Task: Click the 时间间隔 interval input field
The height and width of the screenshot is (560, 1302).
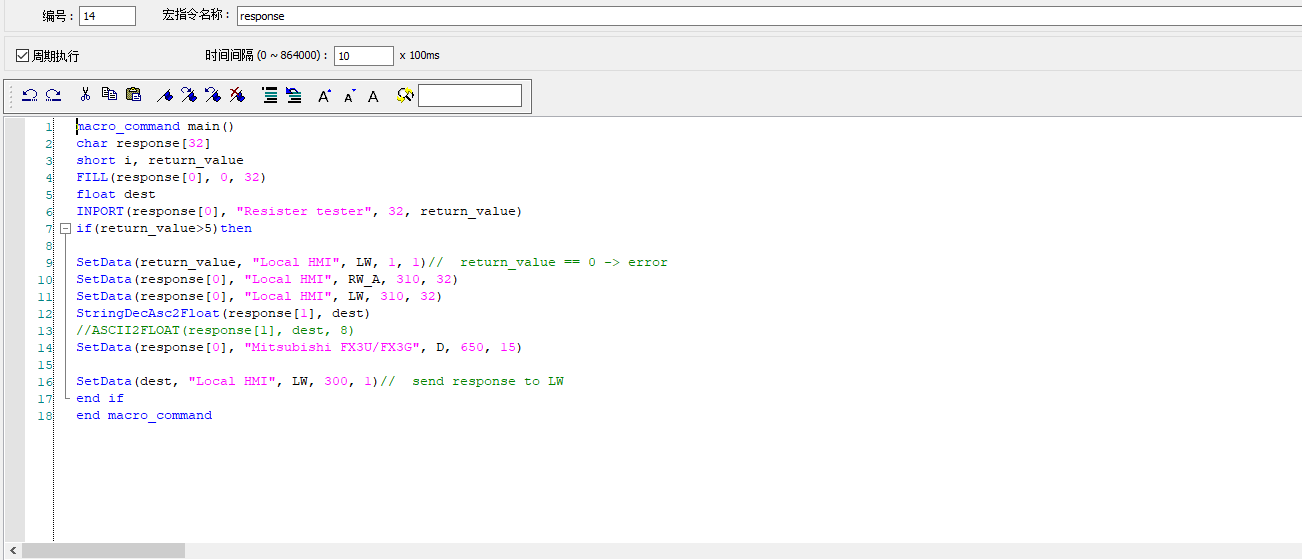Action: 363,56
